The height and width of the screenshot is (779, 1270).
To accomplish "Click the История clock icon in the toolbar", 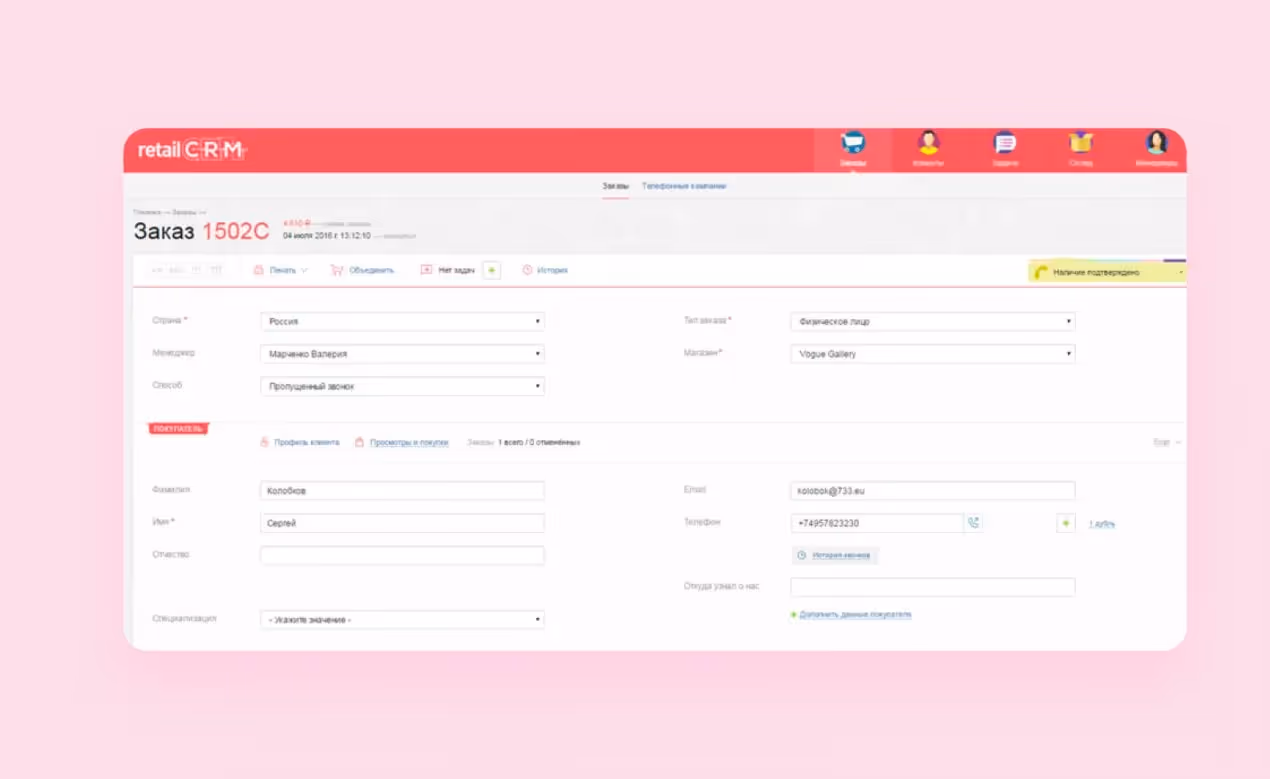I will [527, 269].
